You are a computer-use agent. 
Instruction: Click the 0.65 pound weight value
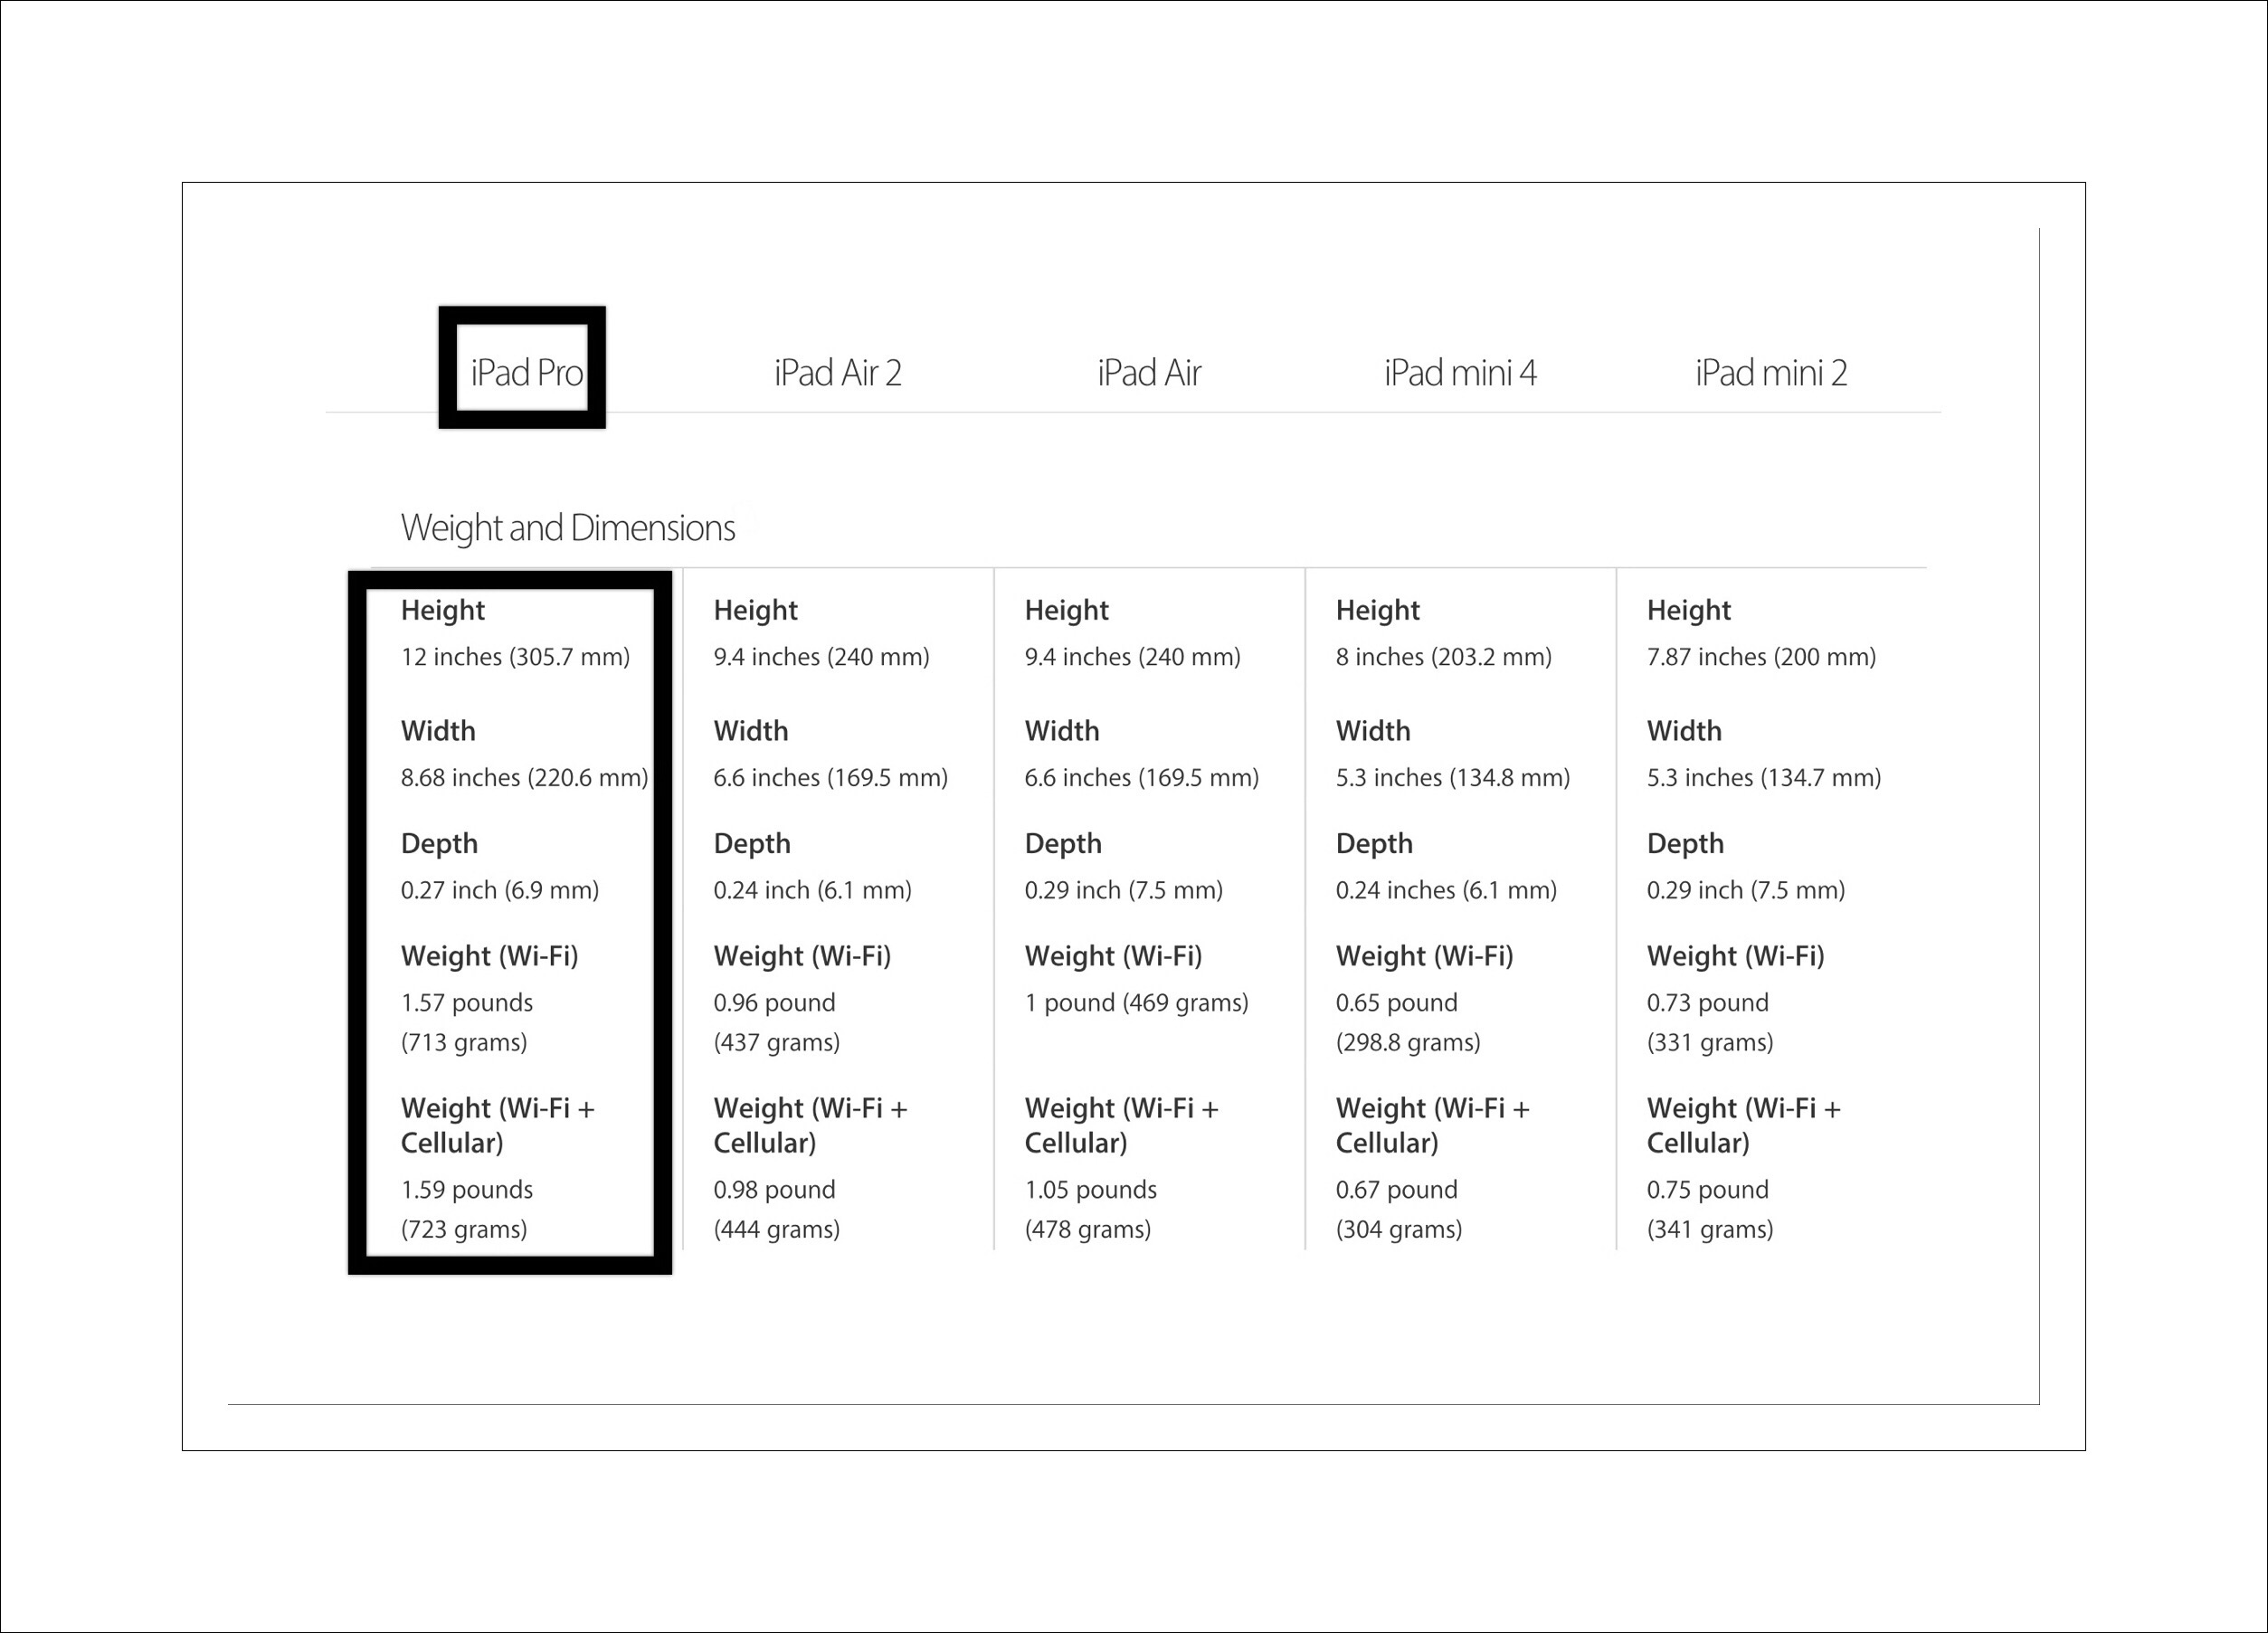point(1396,1002)
